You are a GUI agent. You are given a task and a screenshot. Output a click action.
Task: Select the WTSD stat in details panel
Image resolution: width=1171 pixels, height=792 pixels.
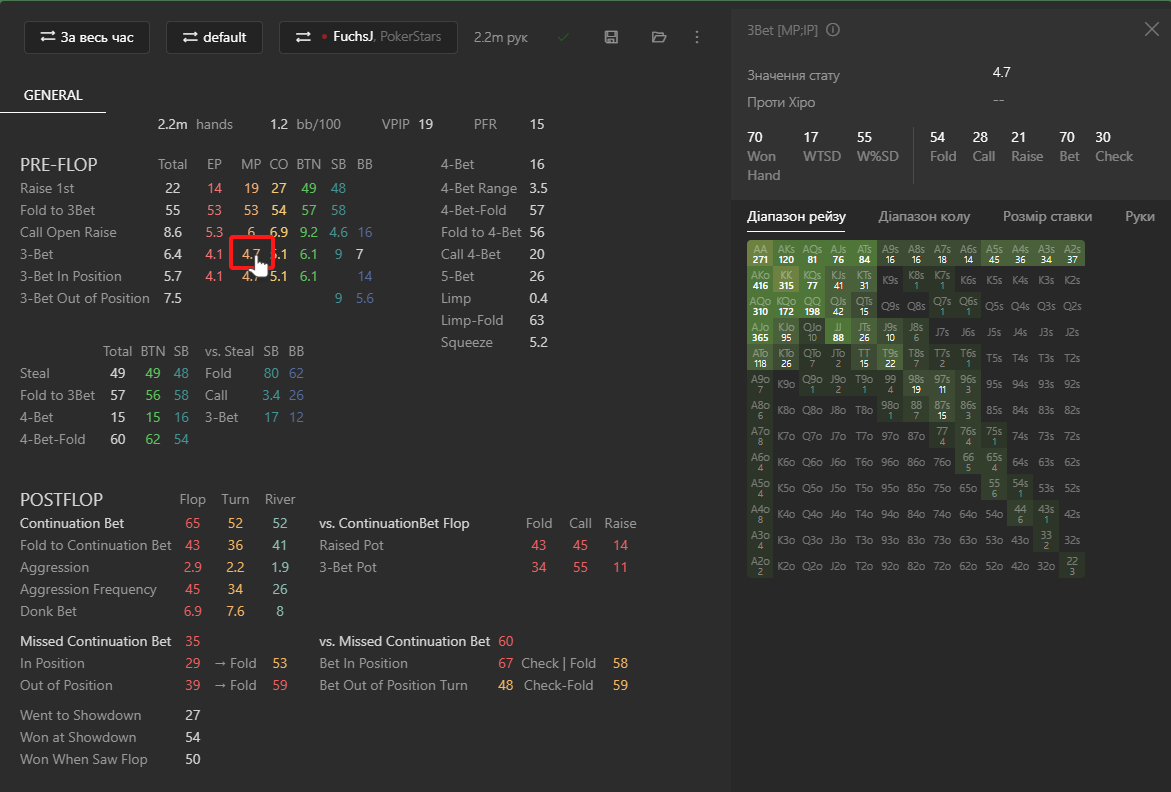[x=821, y=147]
